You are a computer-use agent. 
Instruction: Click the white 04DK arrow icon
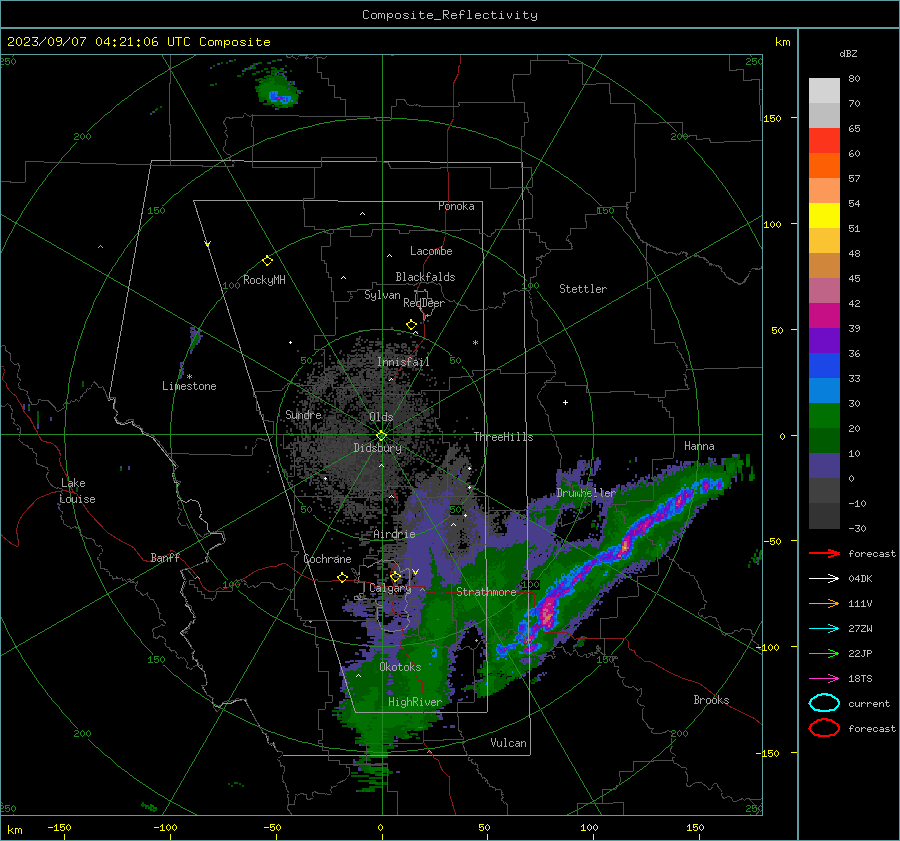824,579
